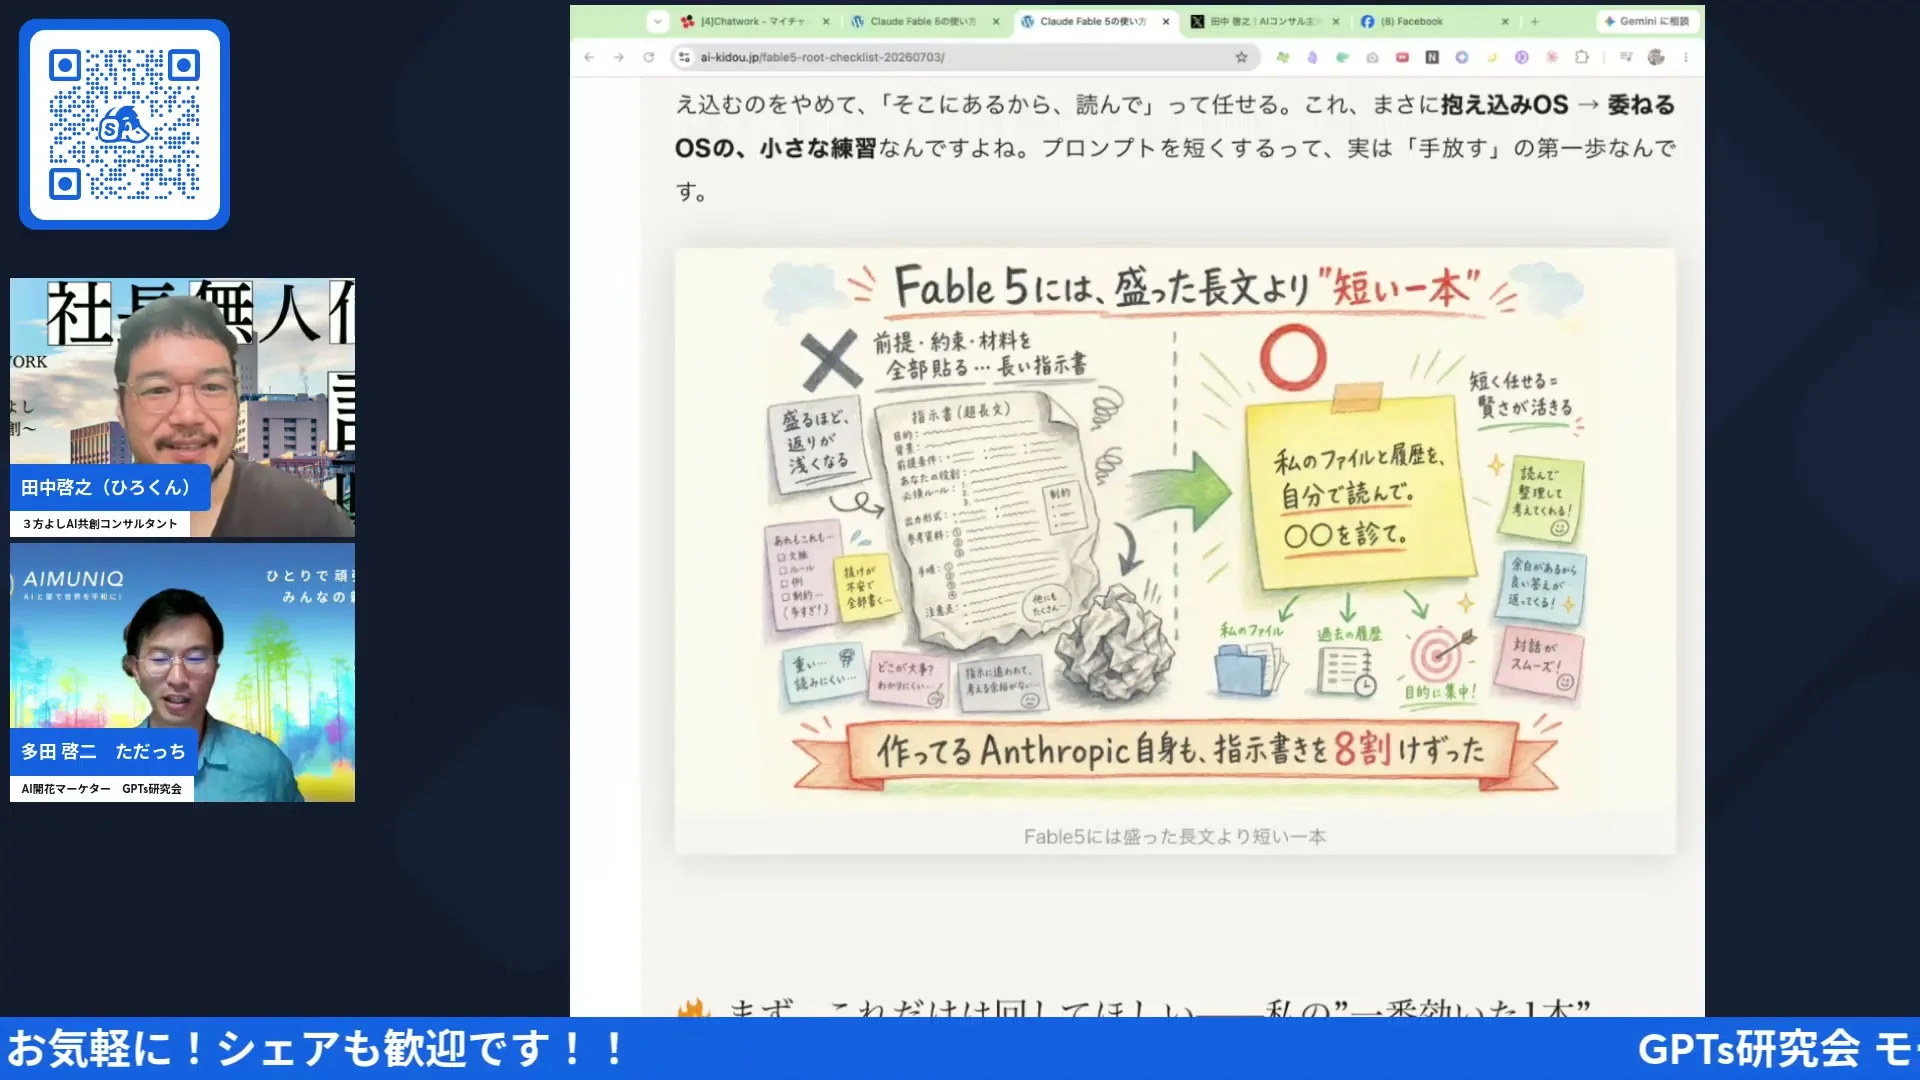Close the first Claude Fable tab
The image size is (1920, 1080).
996,21
